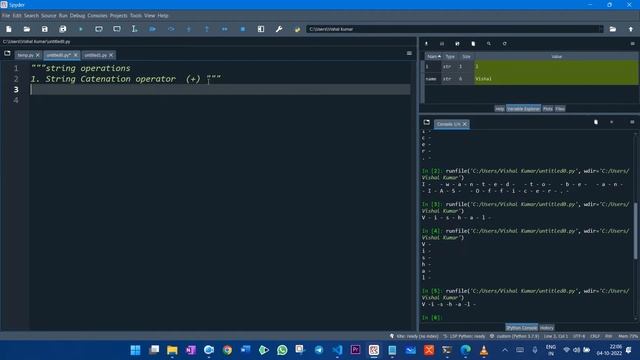Run file with the green play icon
Image resolution: width=640 pixels, height=360 pixels.
81,29
